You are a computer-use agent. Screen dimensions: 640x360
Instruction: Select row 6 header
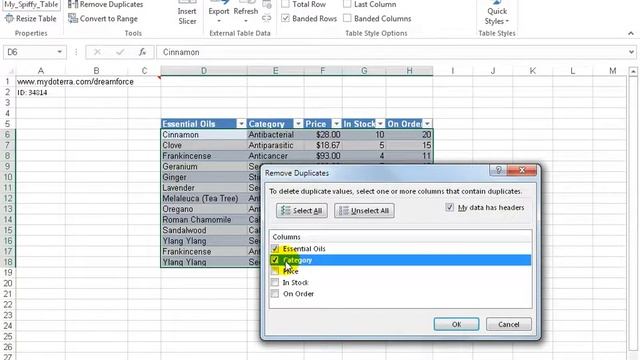[8, 135]
